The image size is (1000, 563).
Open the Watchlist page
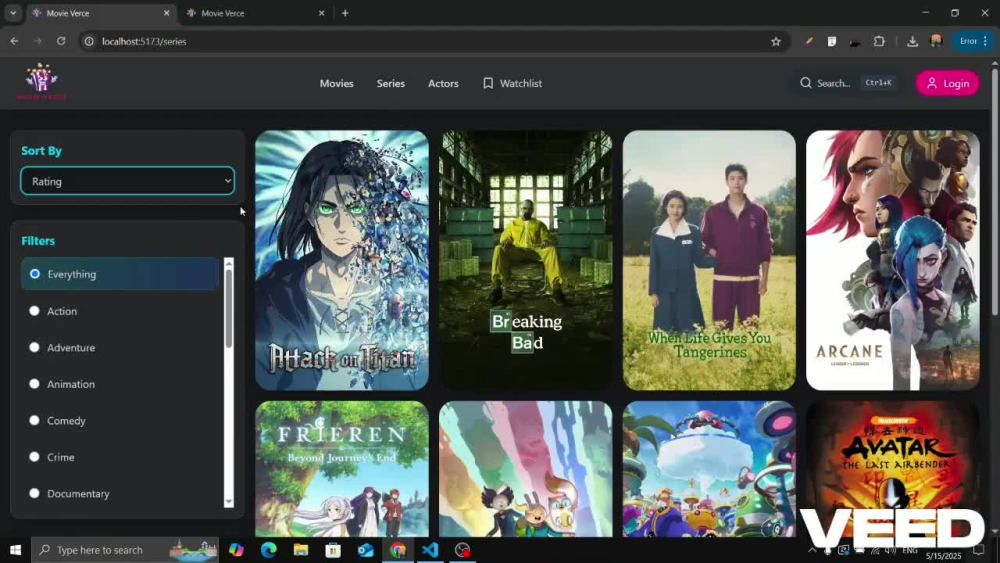513,84
